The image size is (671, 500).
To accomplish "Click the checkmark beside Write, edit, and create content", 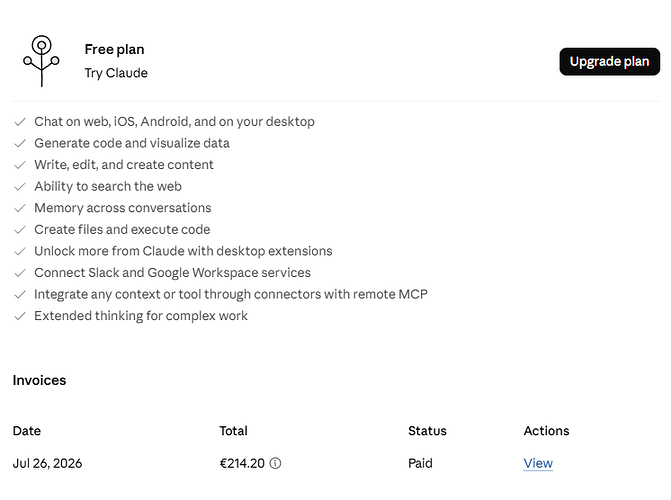I will pyautogui.click(x=20, y=165).
